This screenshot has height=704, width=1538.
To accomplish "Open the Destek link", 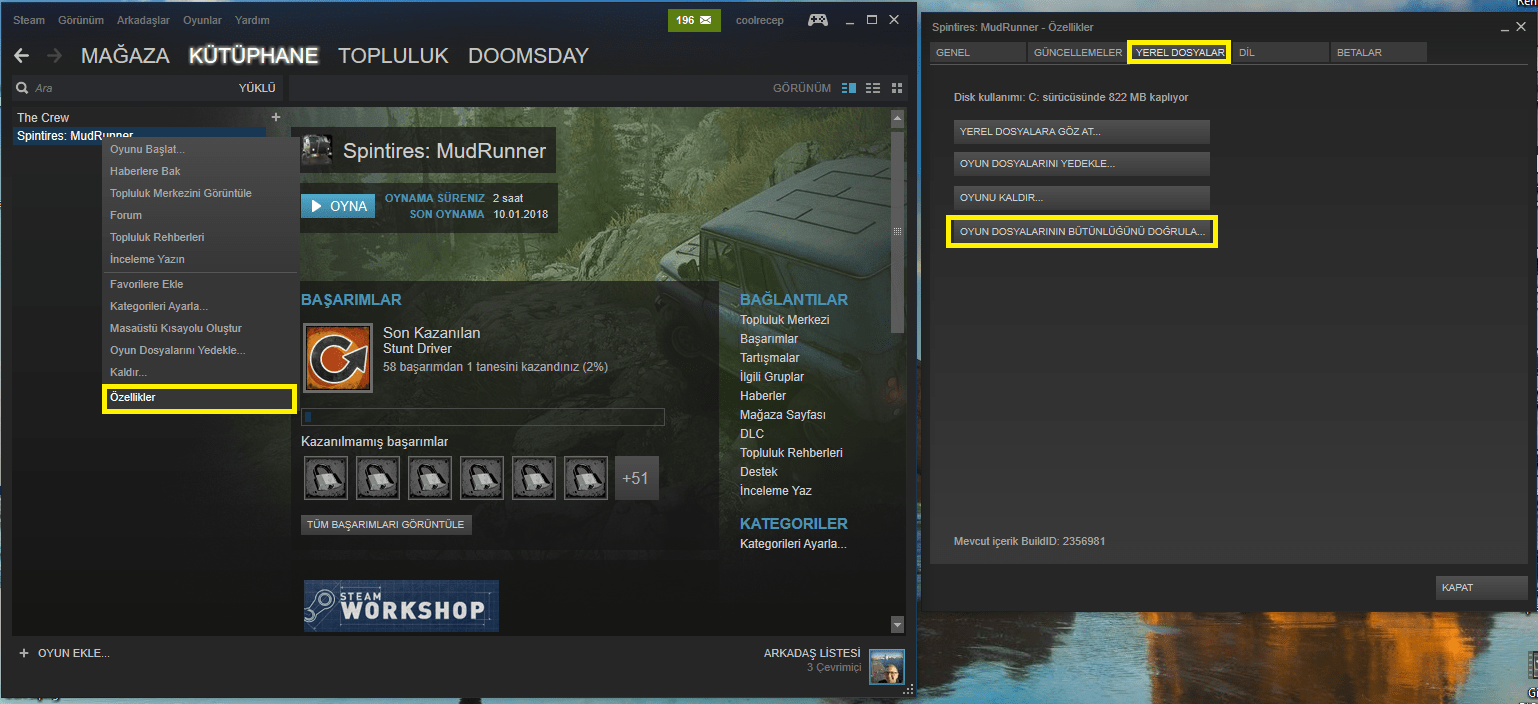I will (759, 472).
